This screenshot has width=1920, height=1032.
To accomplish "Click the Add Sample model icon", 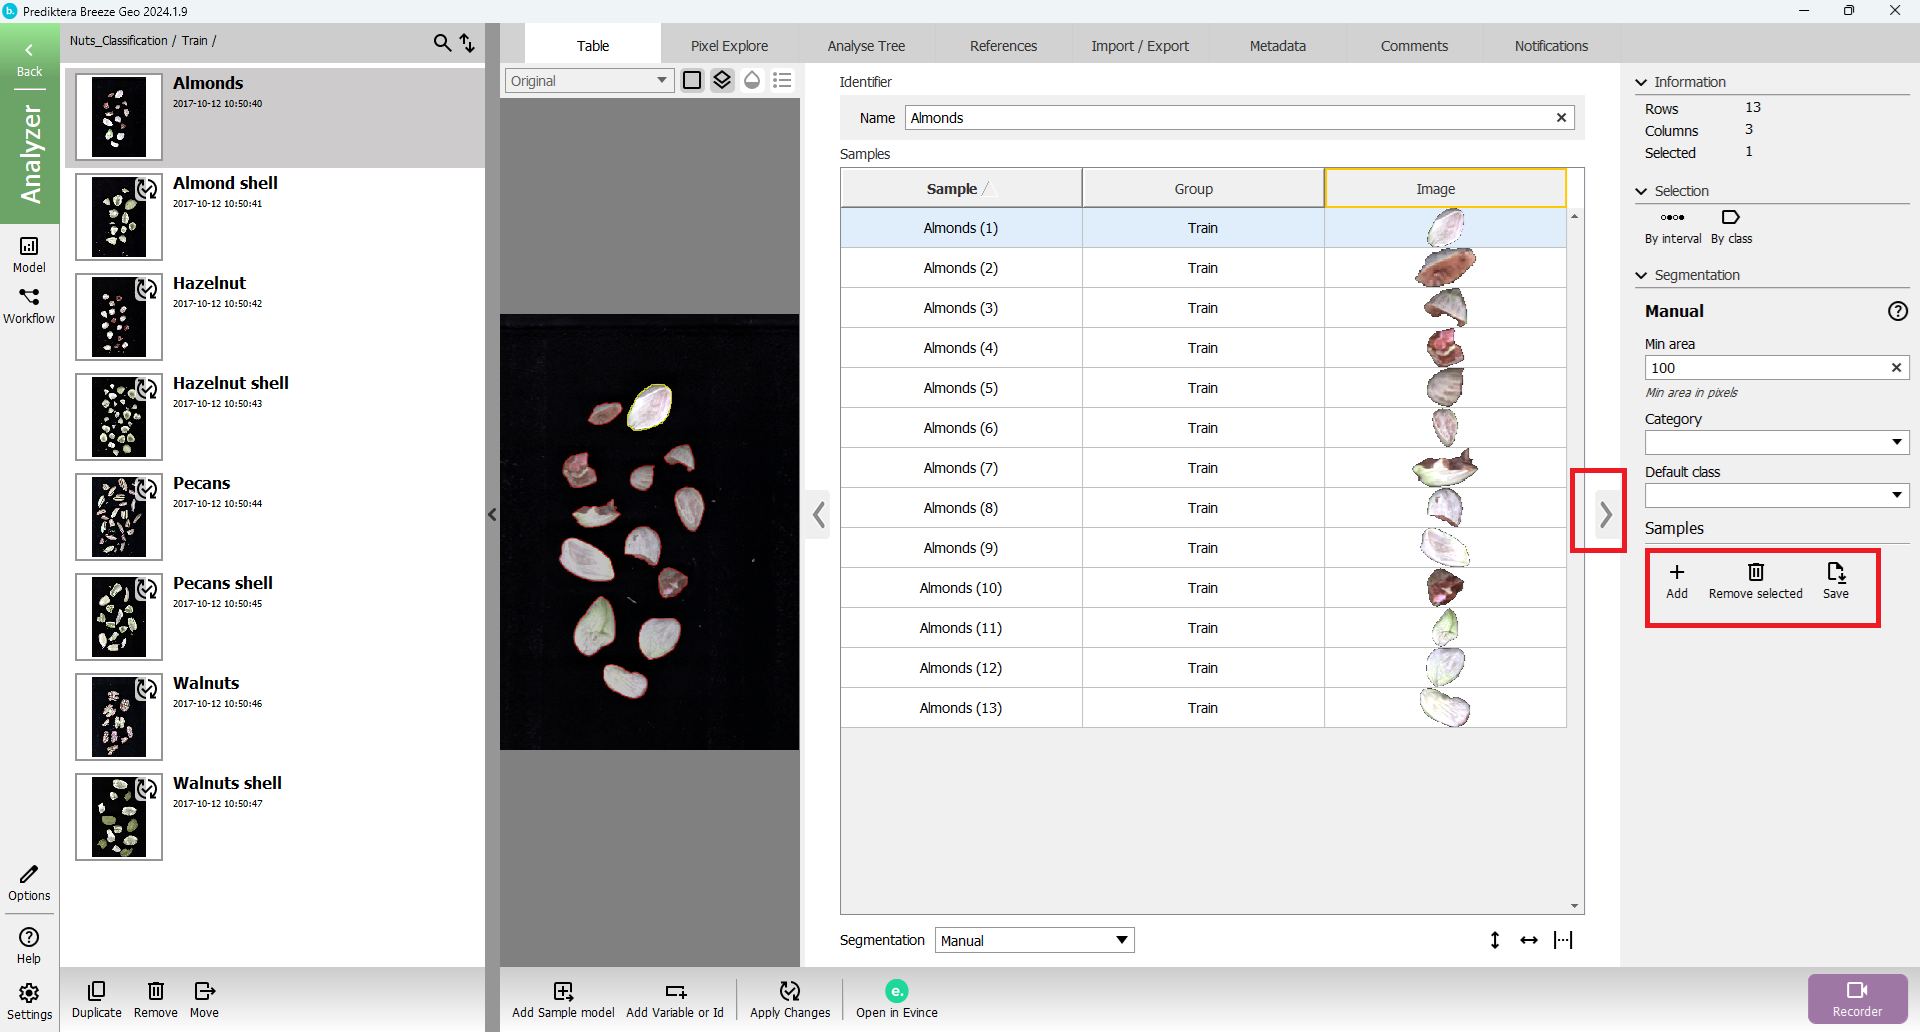I will click(563, 991).
